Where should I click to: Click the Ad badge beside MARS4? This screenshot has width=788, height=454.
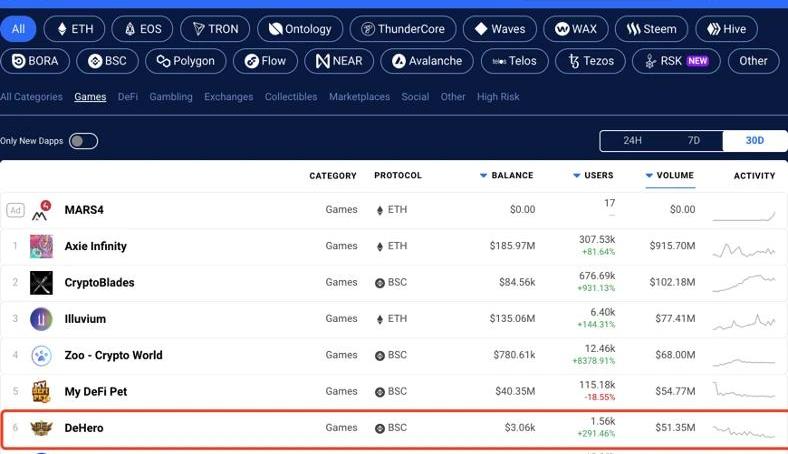[x=15, y=210]
